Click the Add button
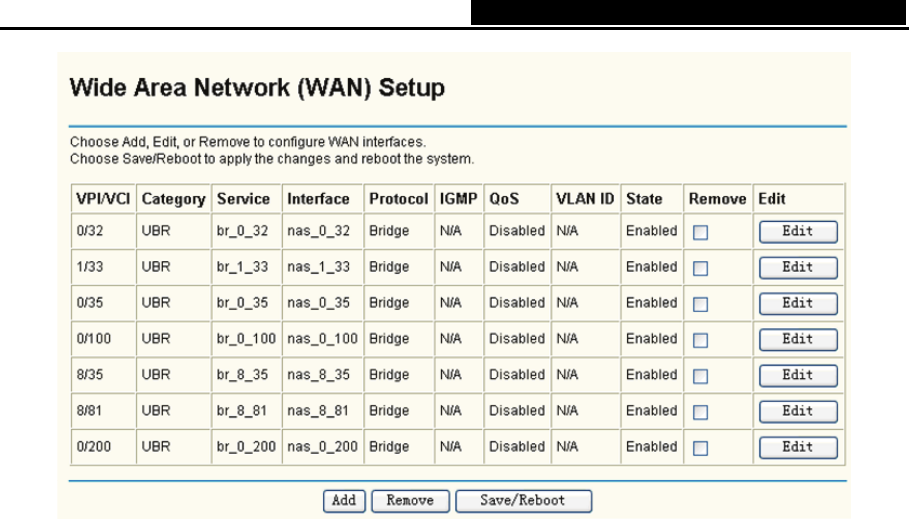The image size is (909, 519). pos(343,501)
